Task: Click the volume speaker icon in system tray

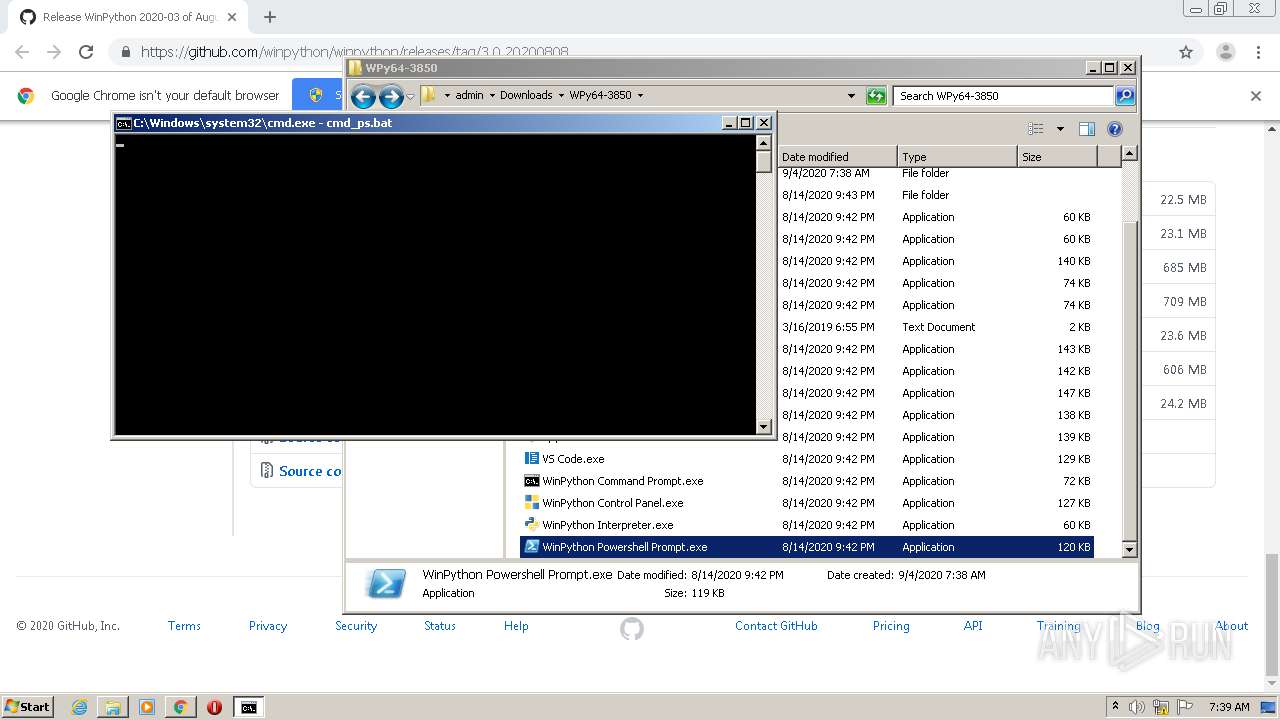Action: (1138, 707)
